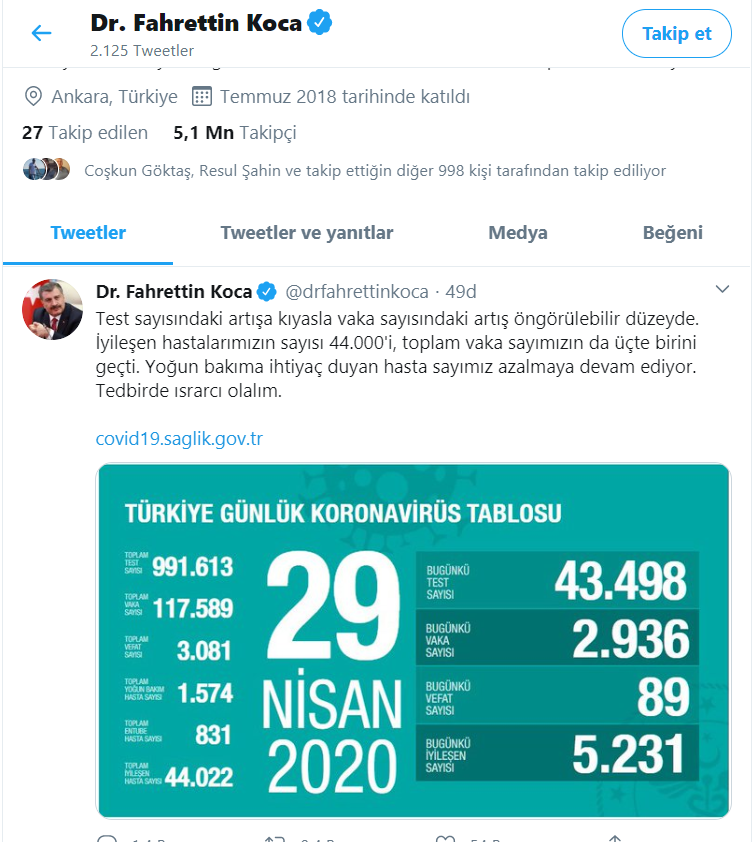Switch to the Medya tab
Screen dimensions: 756x845
517,232
